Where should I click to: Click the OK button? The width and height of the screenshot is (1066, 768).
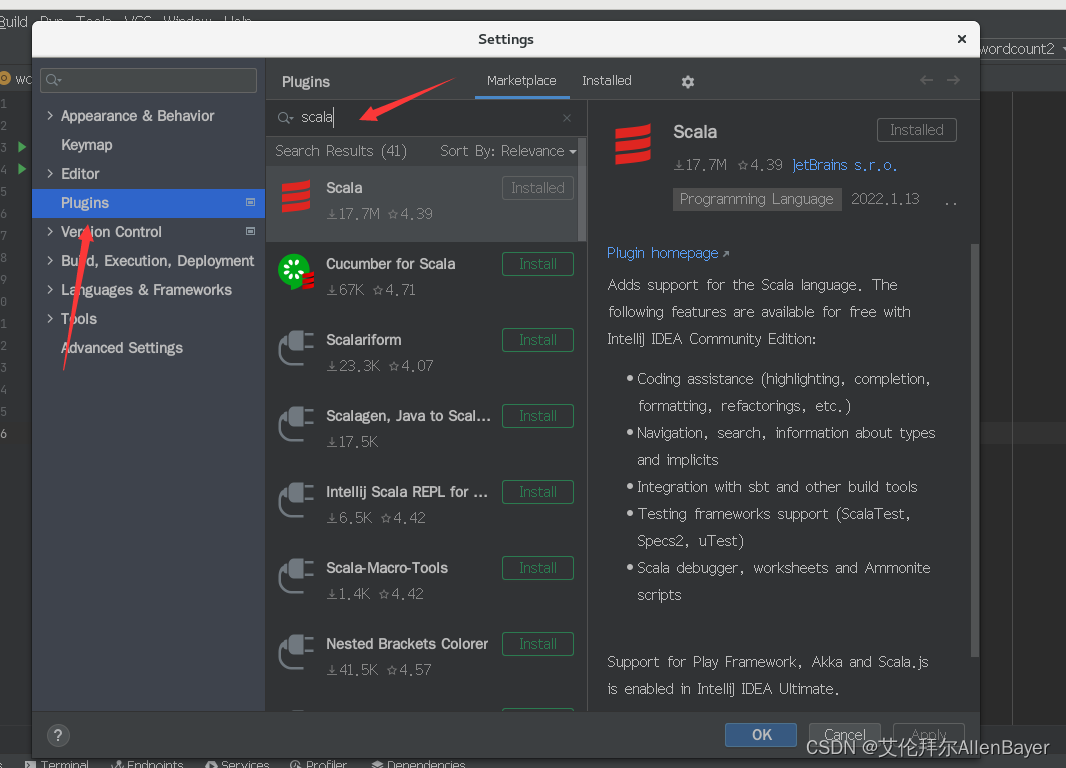pyautogui.click(x=761, y=735)
